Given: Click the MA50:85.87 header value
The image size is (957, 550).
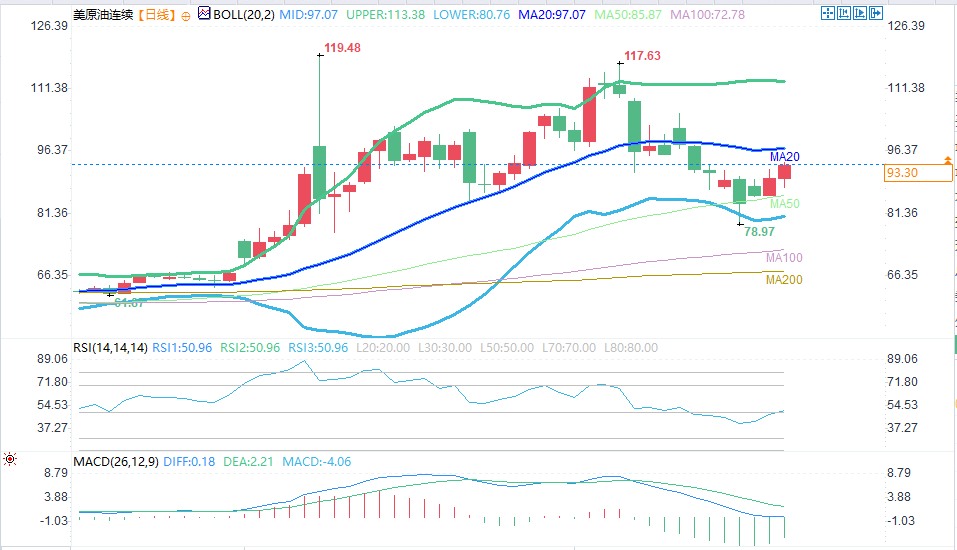Looking at the screenshot, I should coord(628,14).
